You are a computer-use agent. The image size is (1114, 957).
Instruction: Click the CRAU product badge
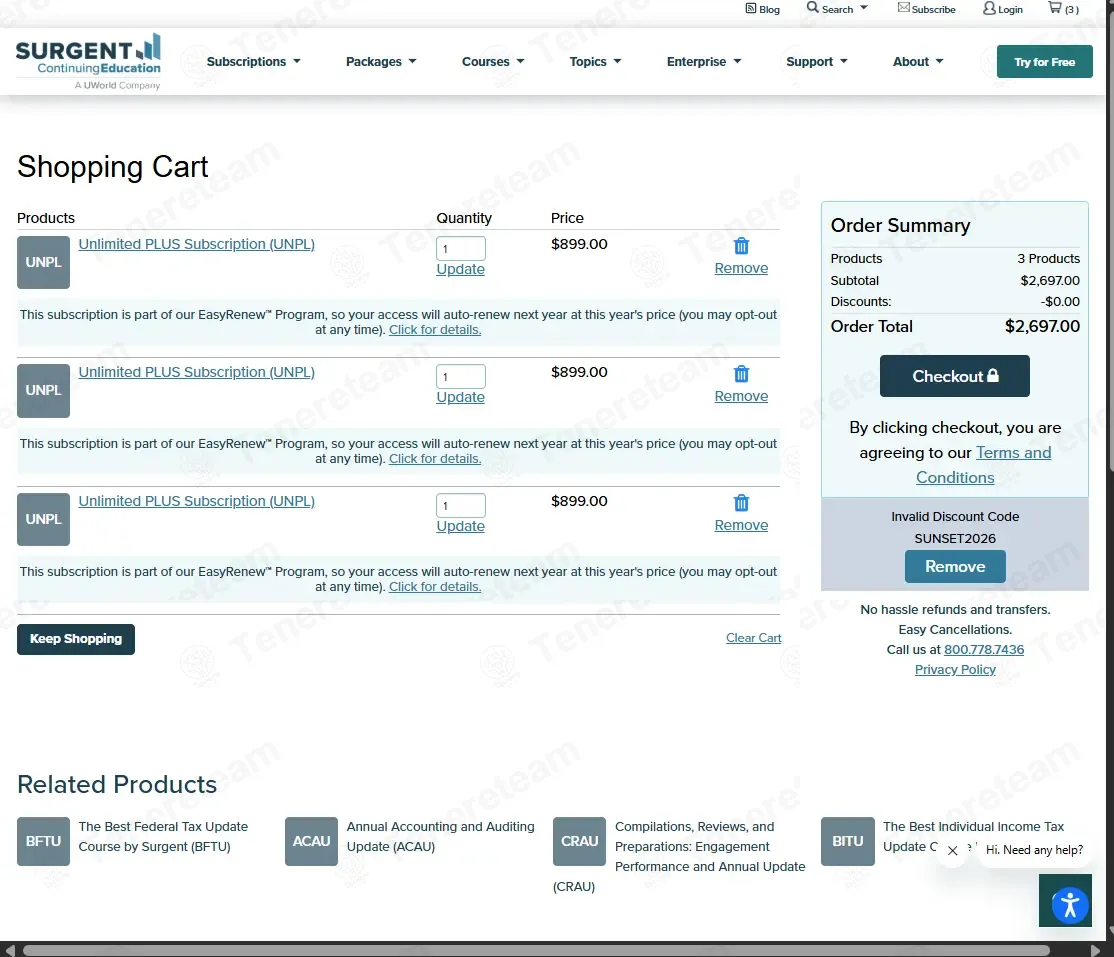point(579,841)
